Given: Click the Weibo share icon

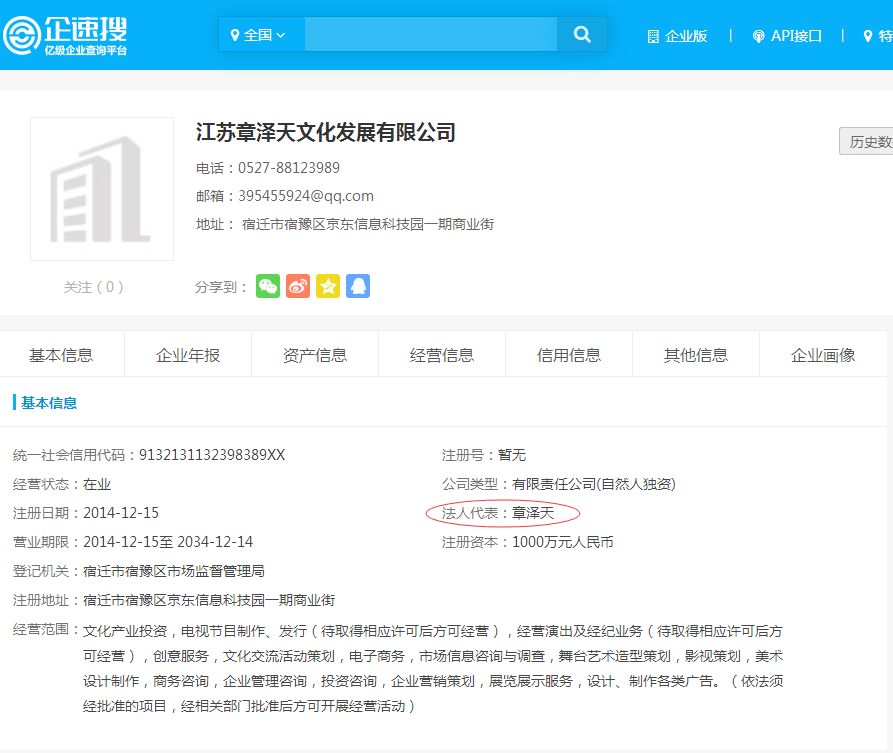Looking at the screenshot, I should 297,286.
